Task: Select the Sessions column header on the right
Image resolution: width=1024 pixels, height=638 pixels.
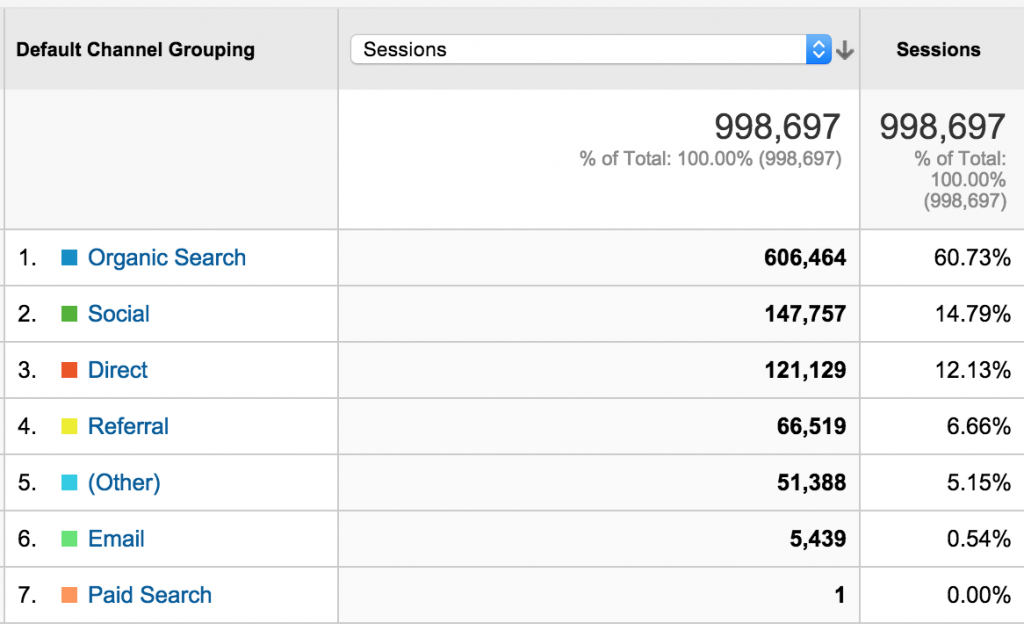Action: [x=938, y=49]
